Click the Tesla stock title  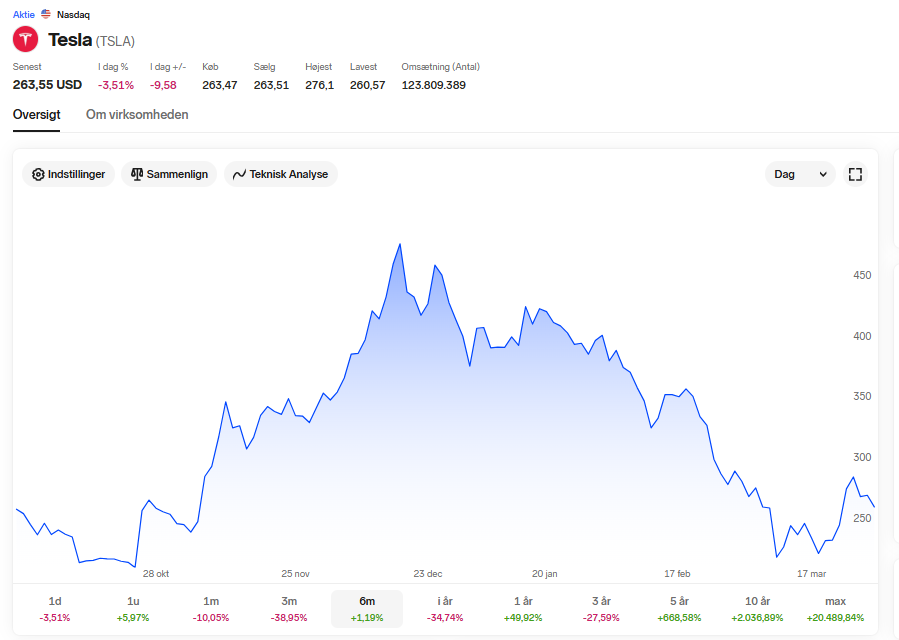pyautogui.click(x=70, y=40)
